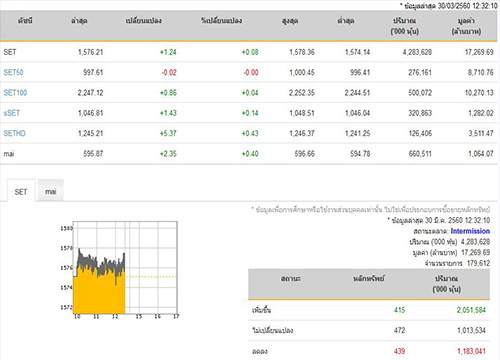
Task: Open the SET100 index link
Action: tap(15, 93)
